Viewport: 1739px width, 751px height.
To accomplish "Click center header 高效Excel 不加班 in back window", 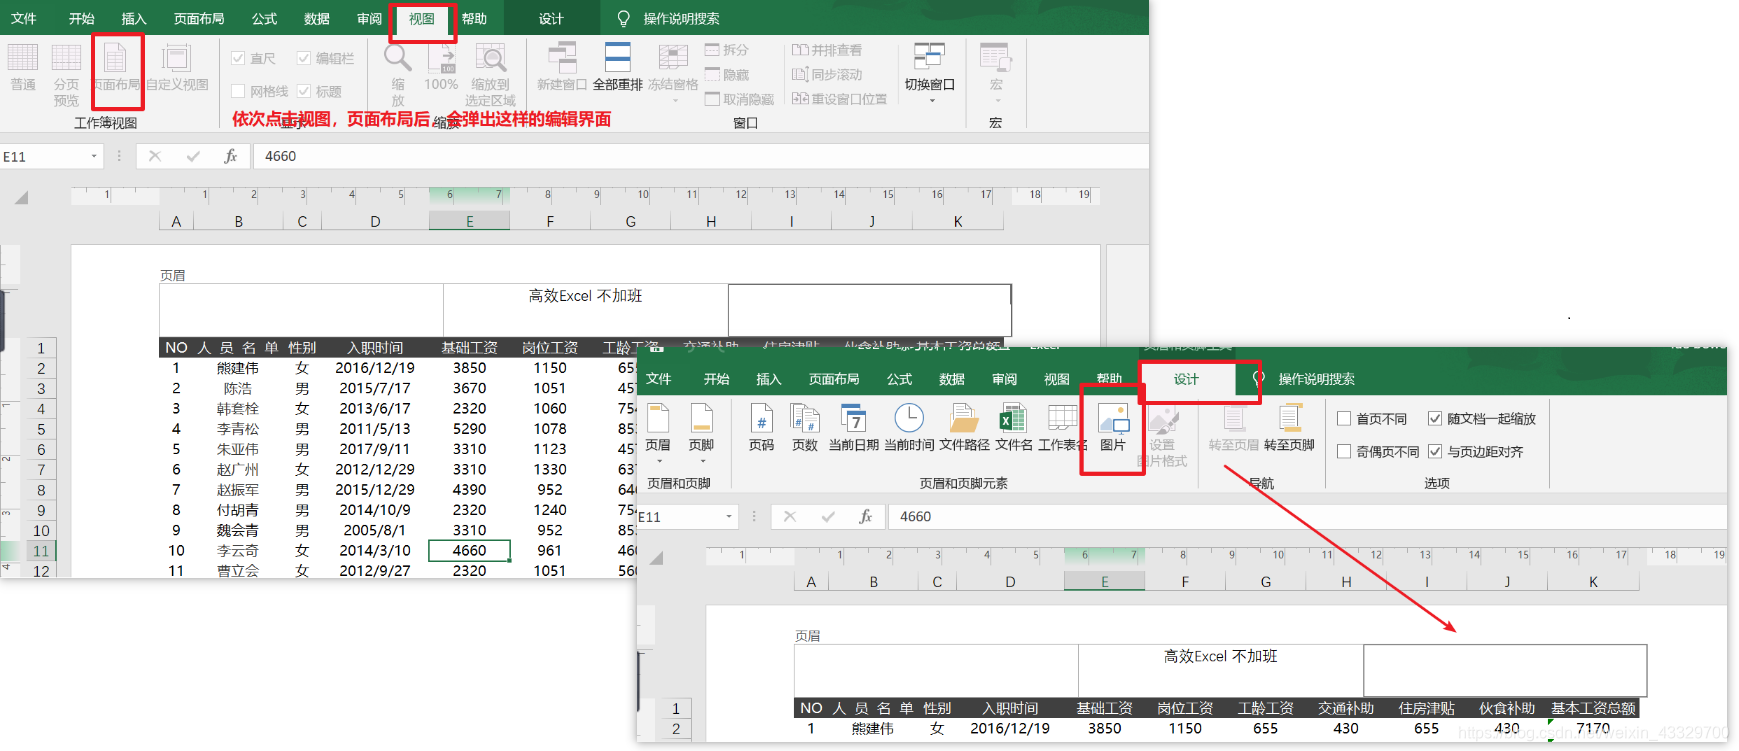I will click(585, 296).
